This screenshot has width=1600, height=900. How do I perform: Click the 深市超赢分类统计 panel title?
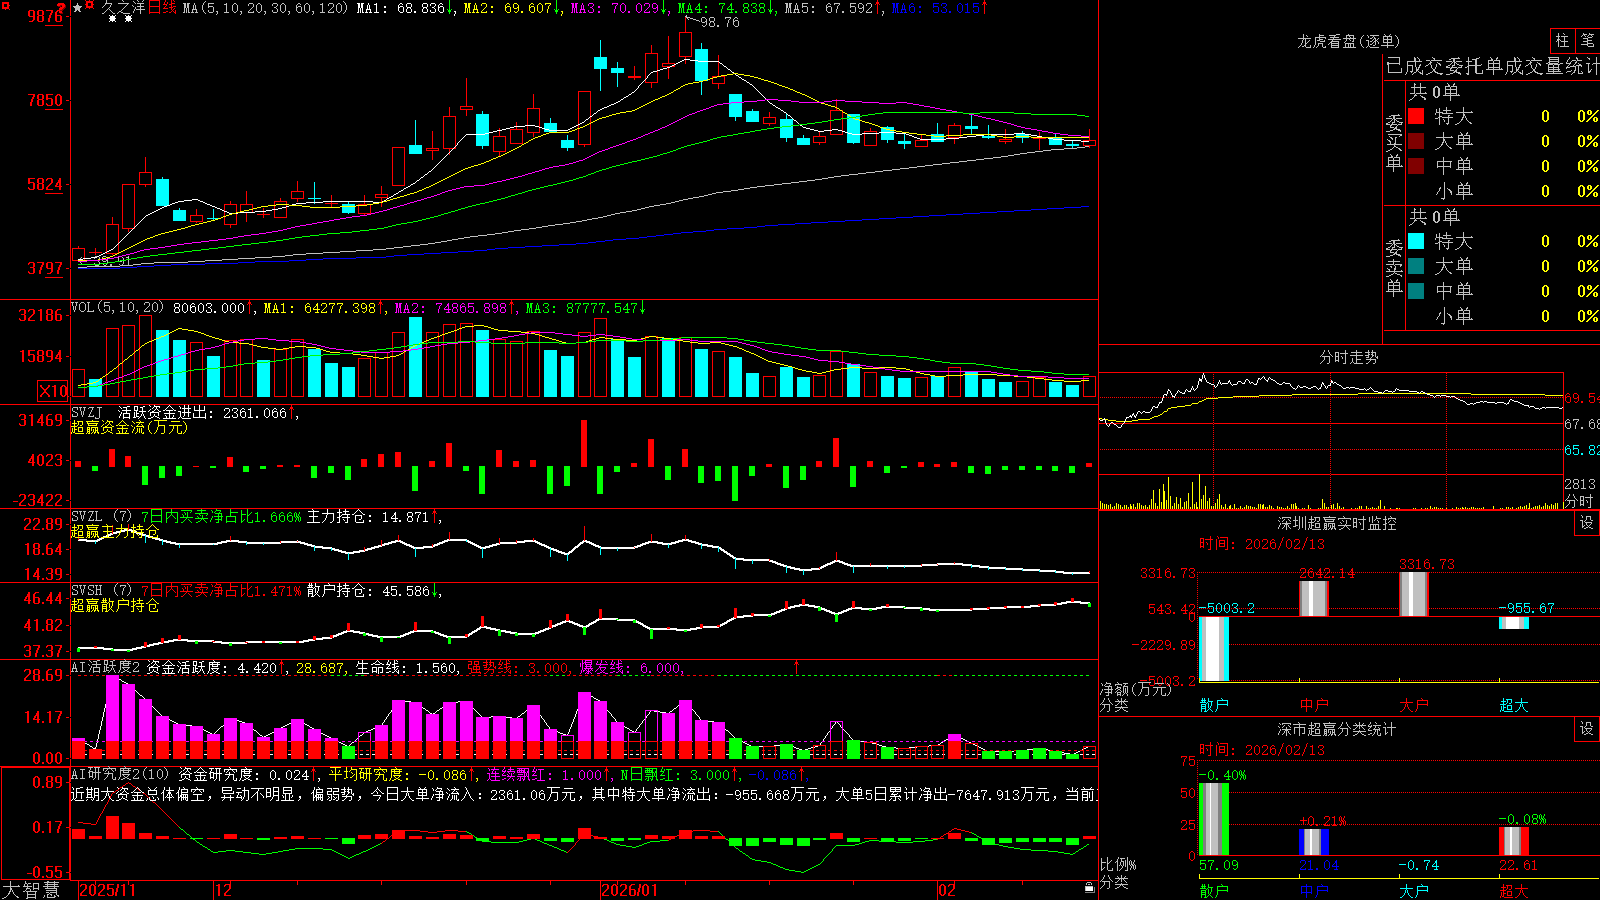(1337, 729)
